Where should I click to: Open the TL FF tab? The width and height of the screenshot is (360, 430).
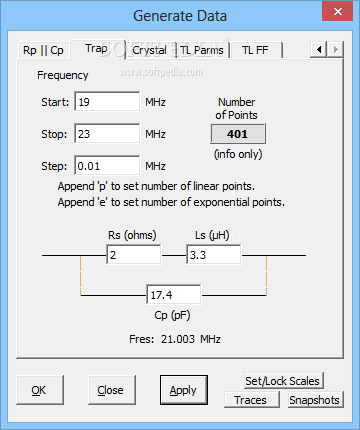click(x=256, y=51)
